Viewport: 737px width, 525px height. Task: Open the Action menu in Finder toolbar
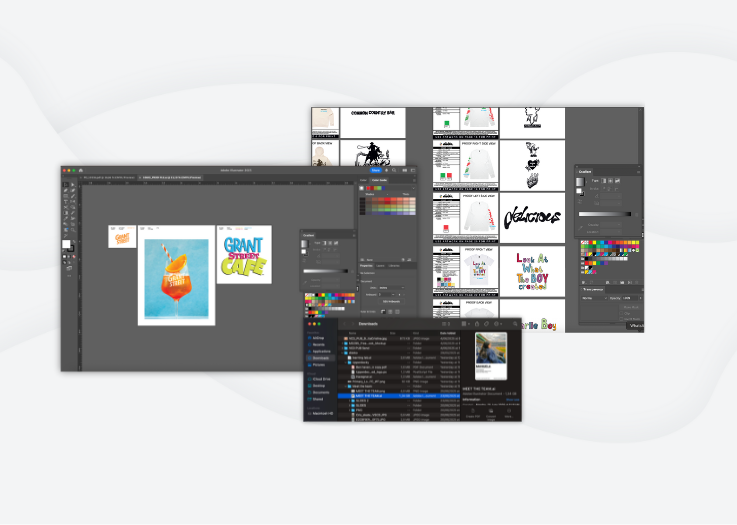click(498, 324)
